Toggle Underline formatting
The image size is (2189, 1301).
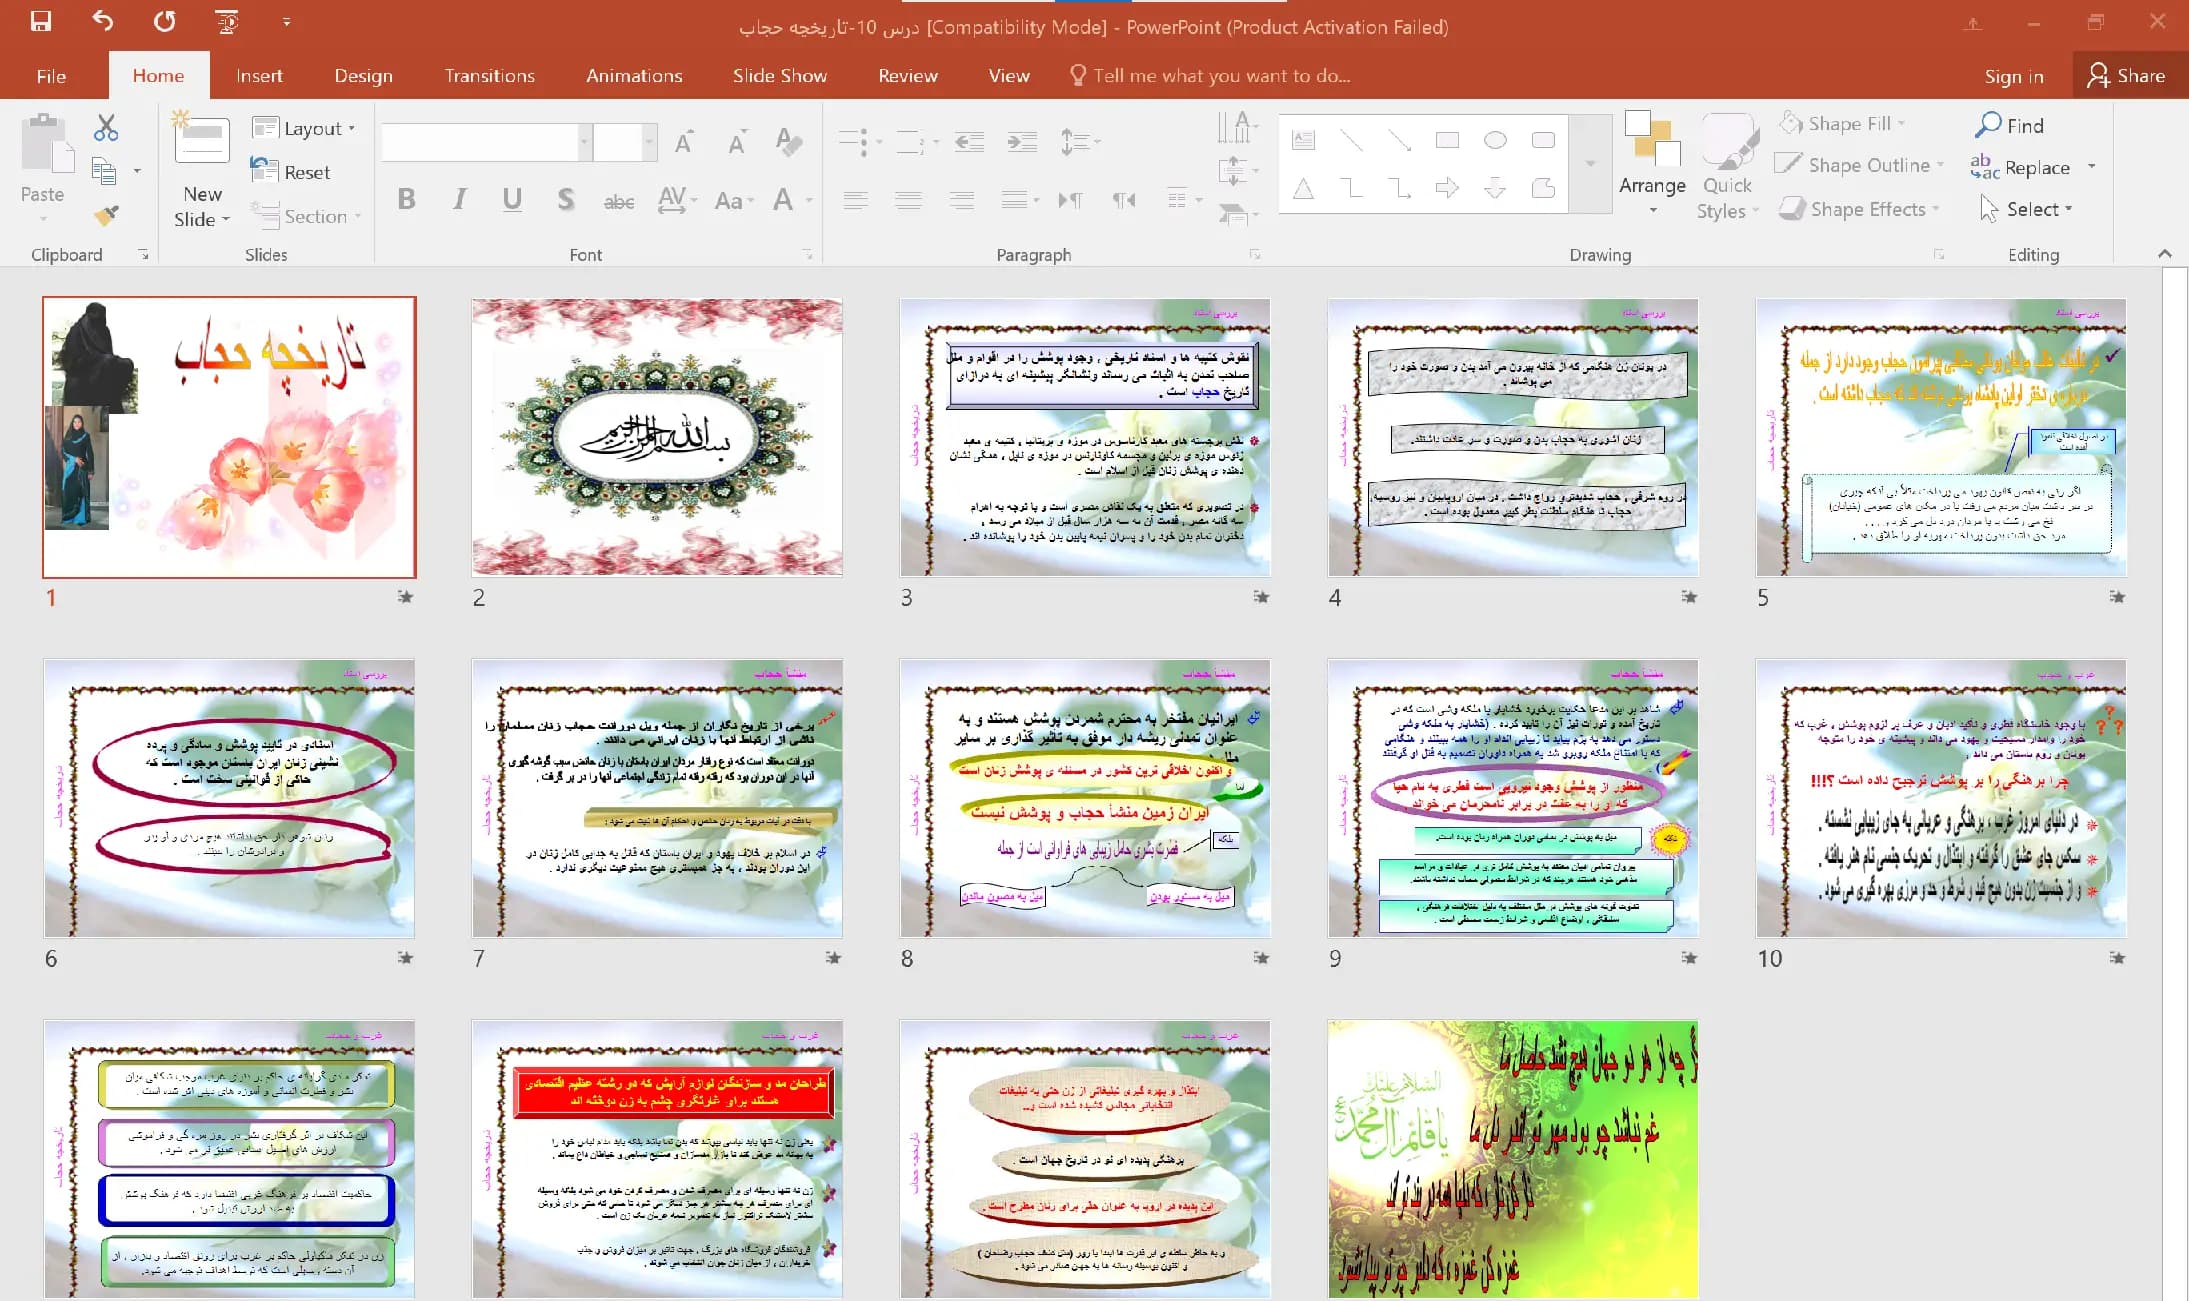click(x=512, y=199)
